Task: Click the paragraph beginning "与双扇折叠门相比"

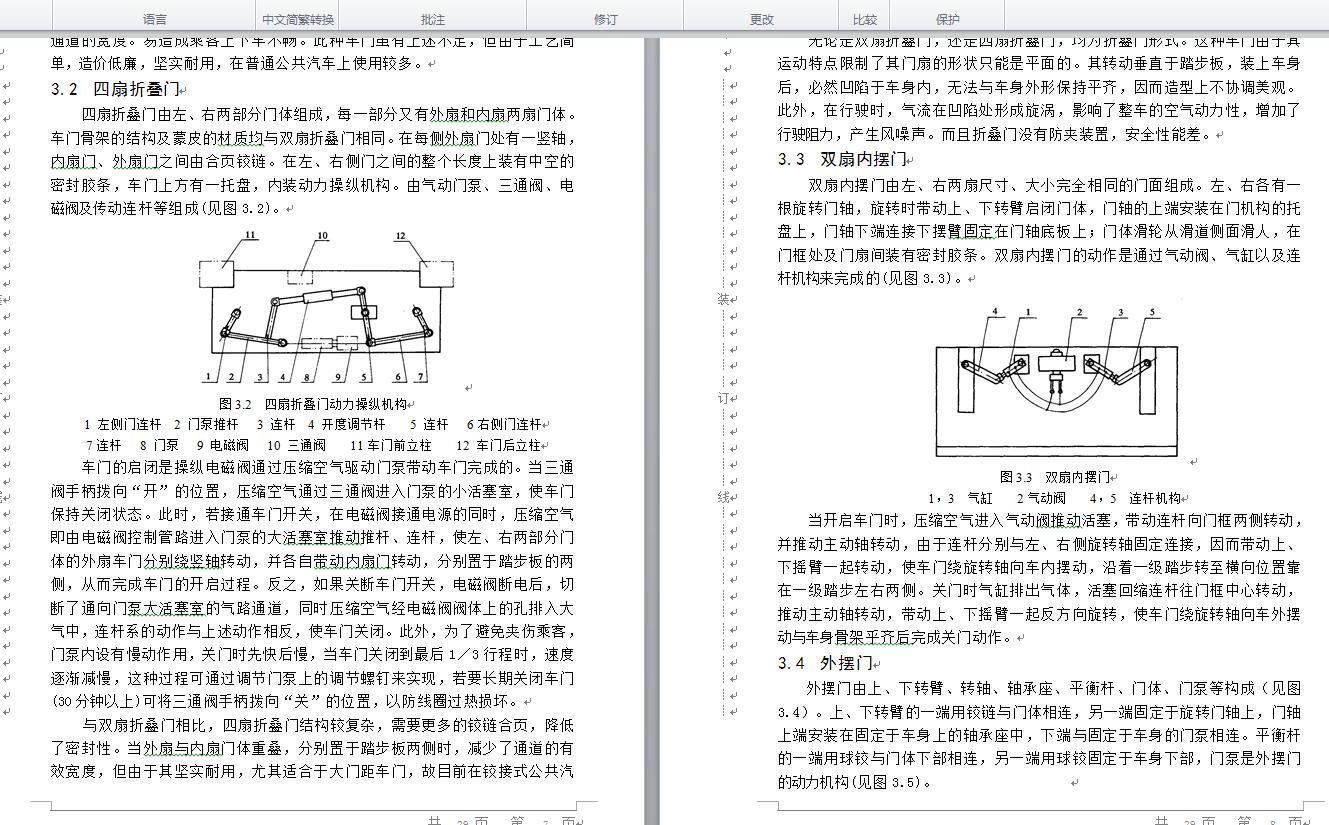Action: 312,747
